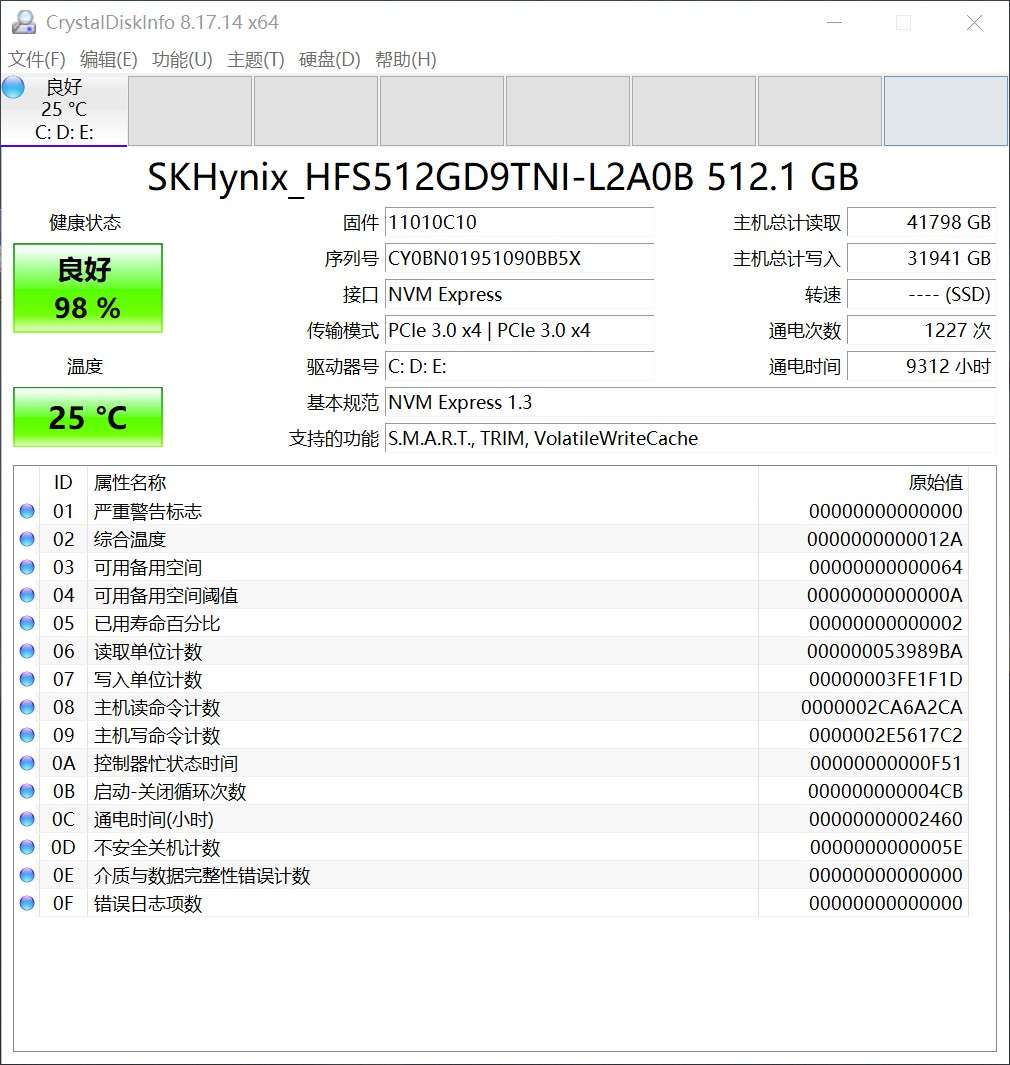Click the blue status dot for 综合温度

point(27,539)
